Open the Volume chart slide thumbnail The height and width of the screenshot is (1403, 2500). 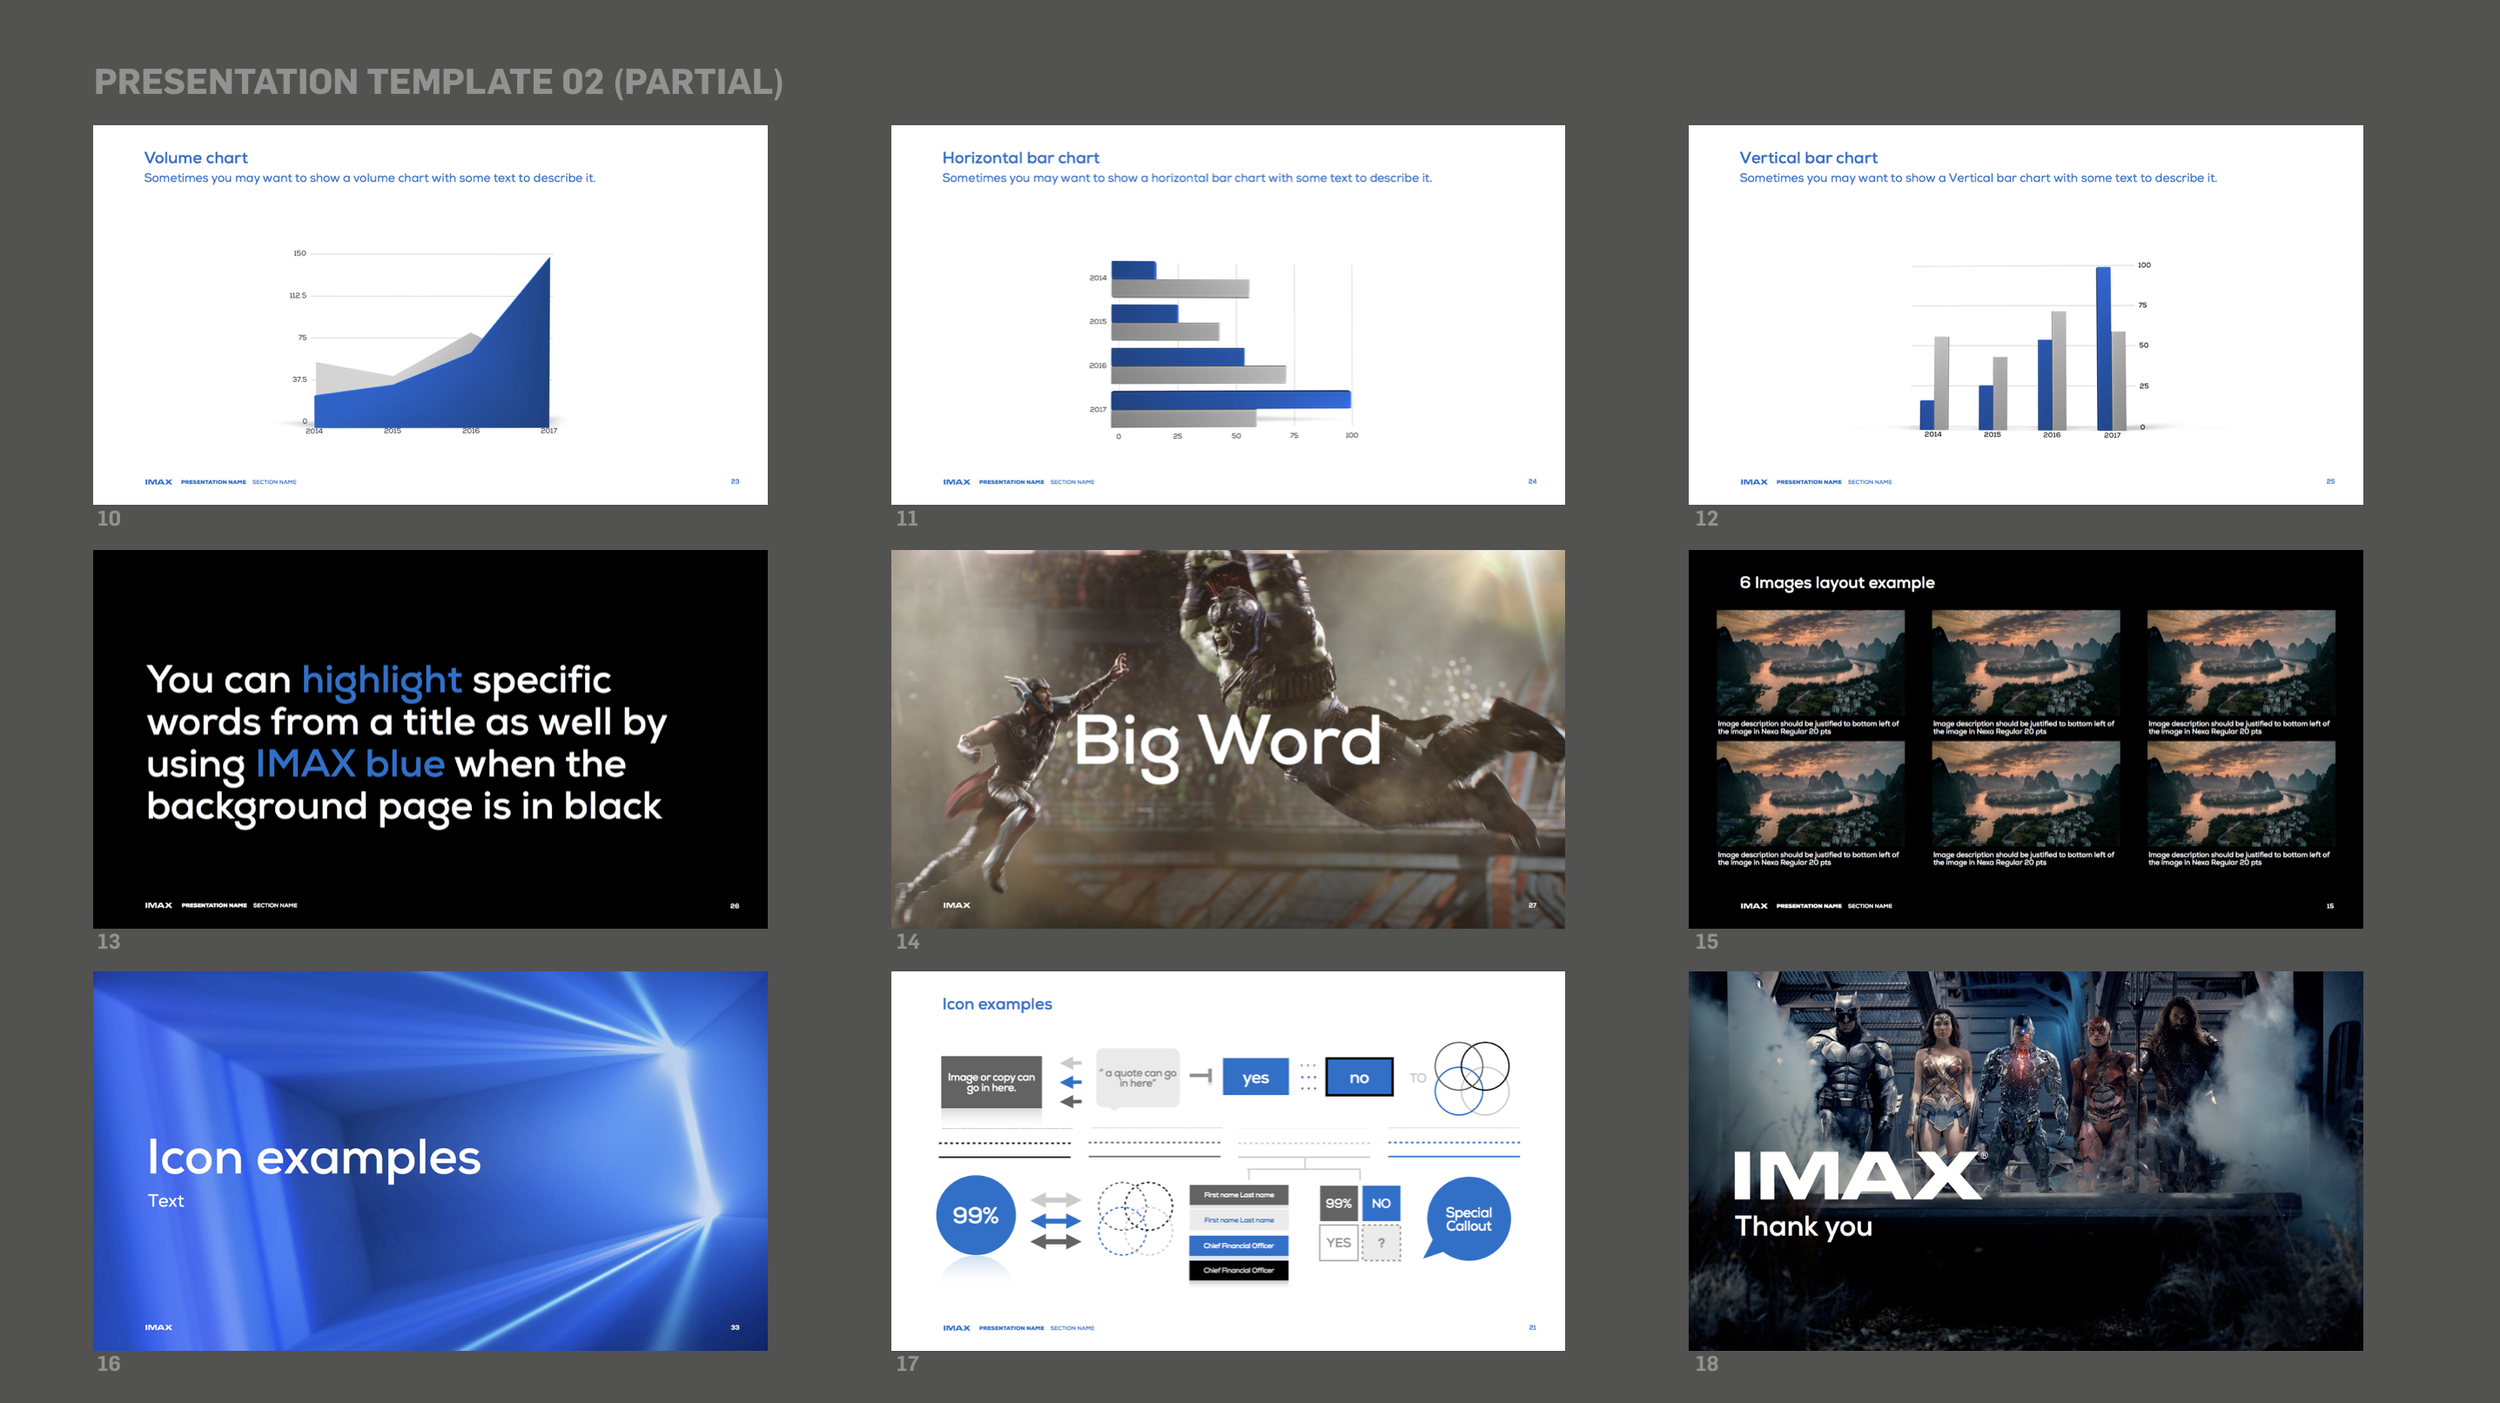tap(430, 315)
